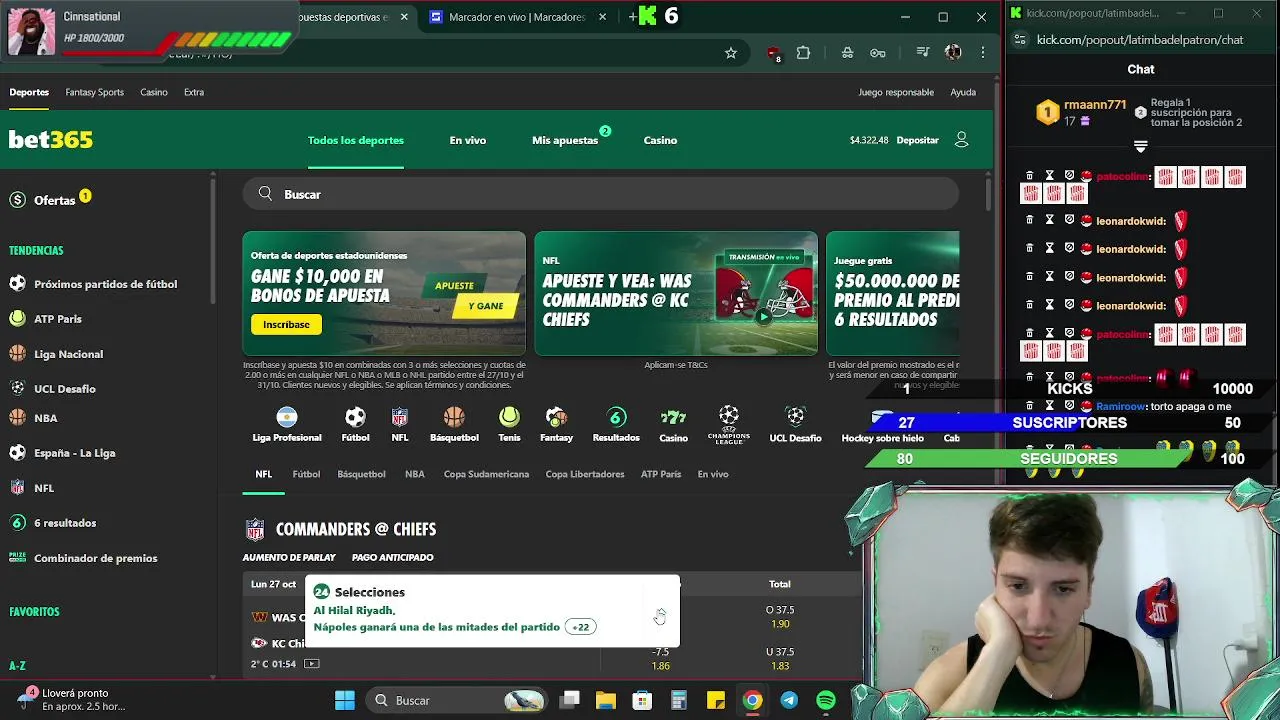1280x720 pixels.
Task: Open the media control icon in Chrome toolbar
Action: pyautogui.click(x=923, y=53)
